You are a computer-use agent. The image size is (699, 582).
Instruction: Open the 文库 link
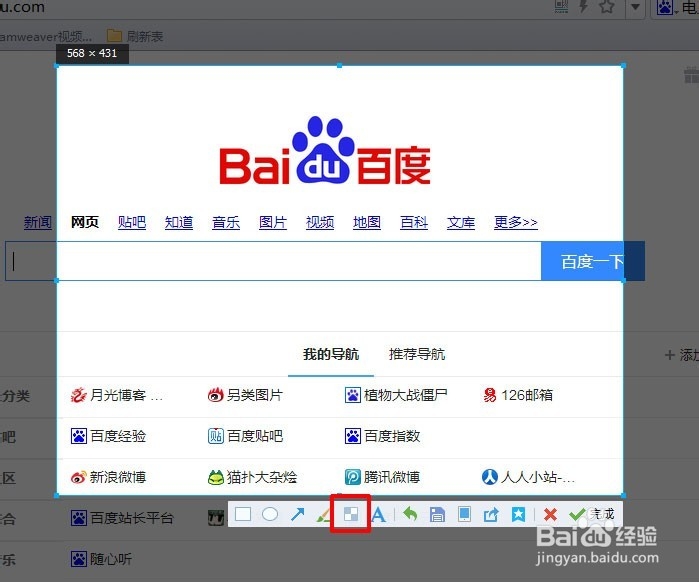point(461,222)
